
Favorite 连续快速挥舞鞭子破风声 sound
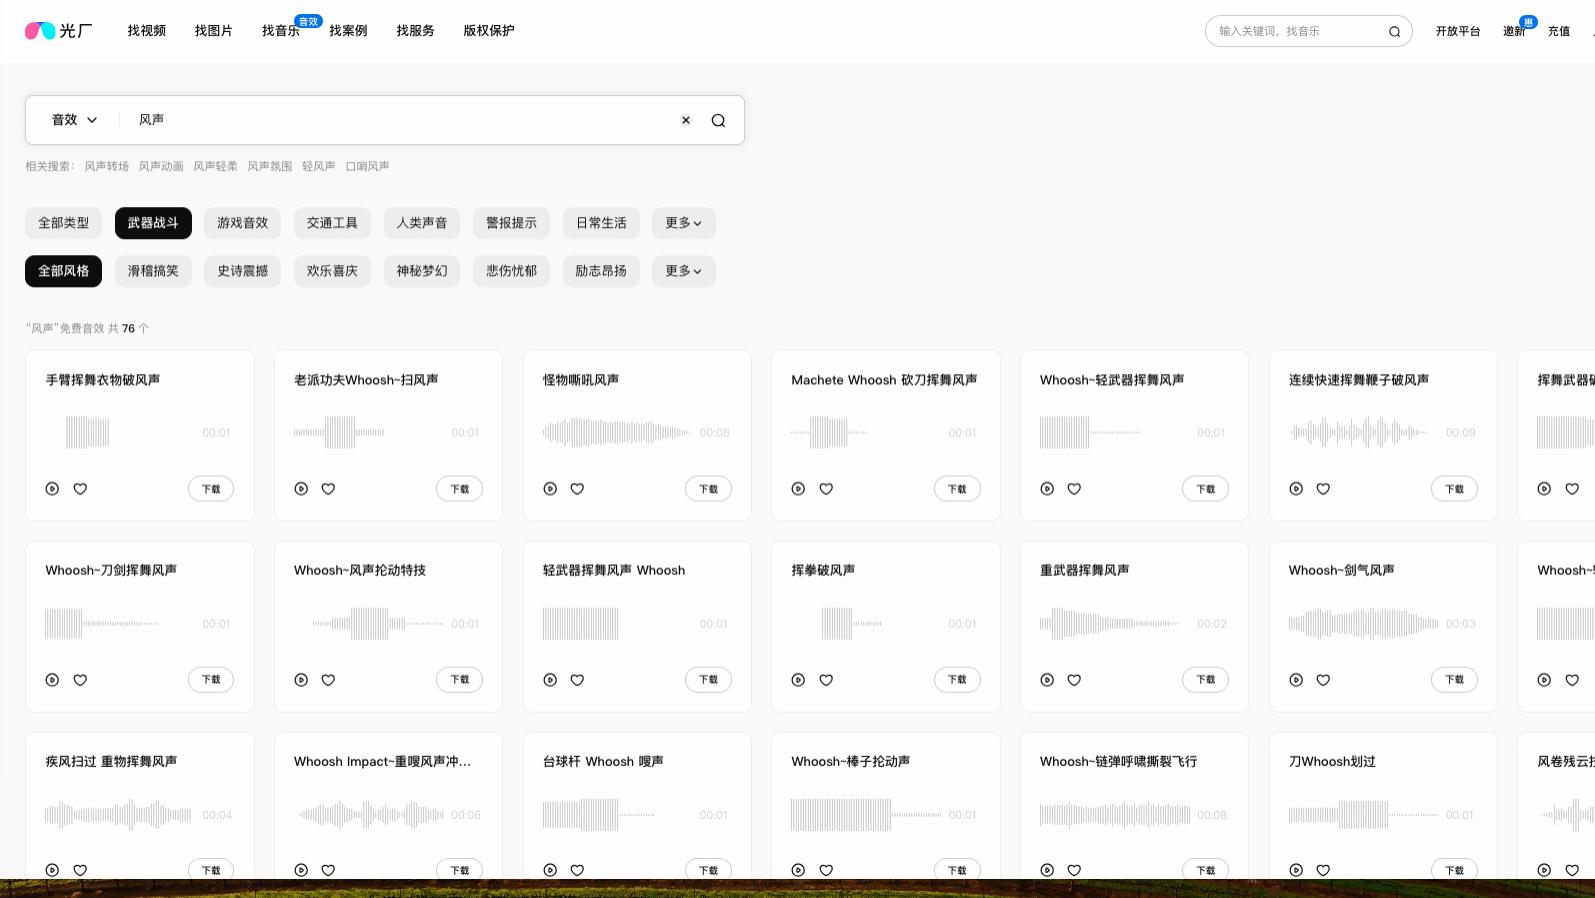coord(1323,489)
